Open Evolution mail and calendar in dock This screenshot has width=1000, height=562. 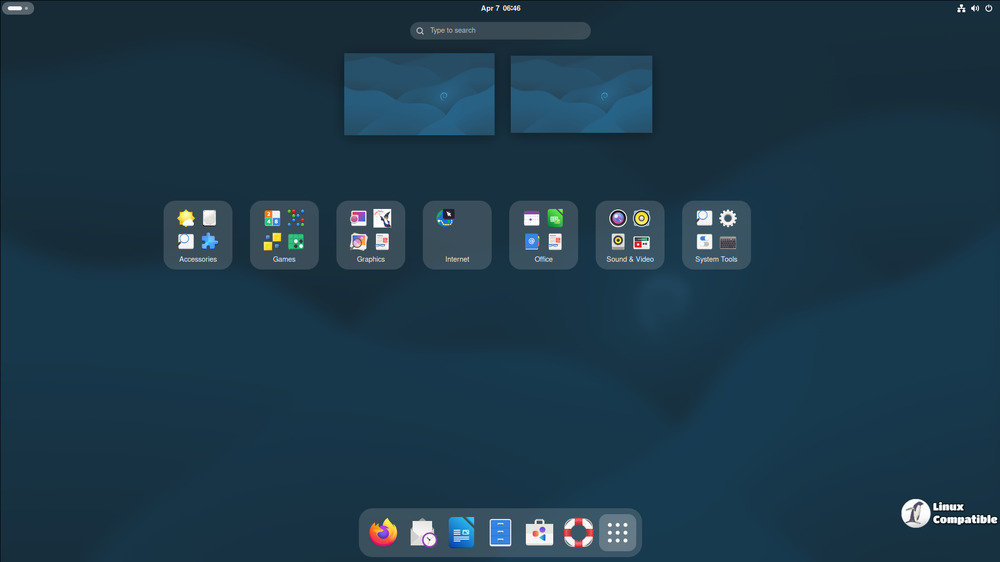pyautogui.click(x=423, y=533)
